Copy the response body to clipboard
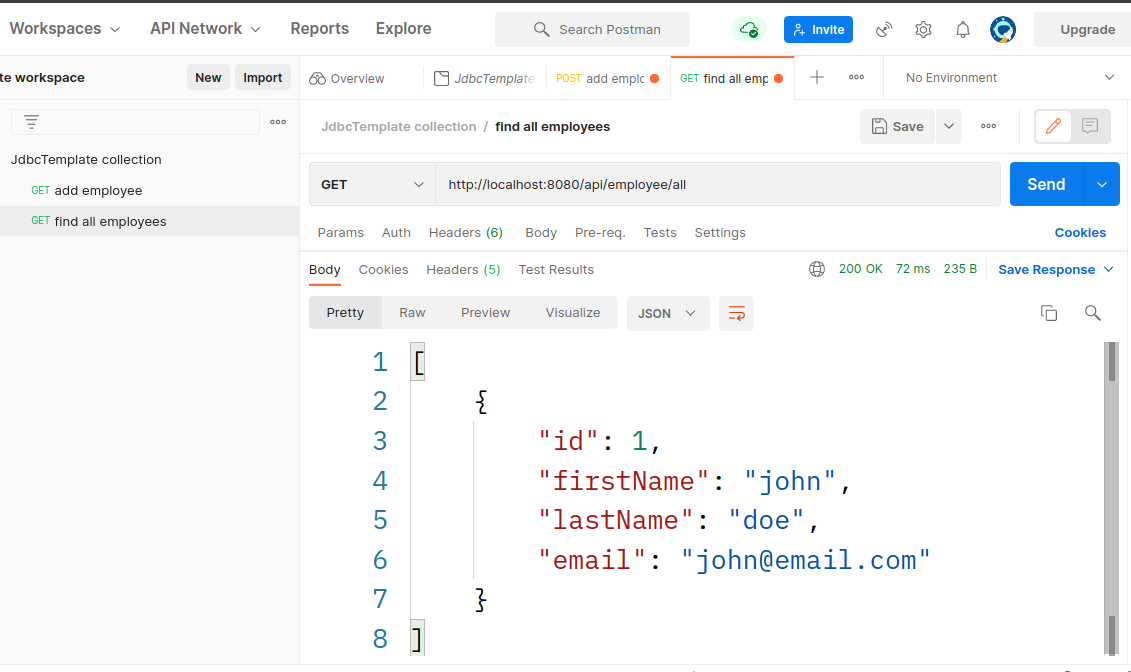This screenshot has width=1131, height=672. [1049, 313]
